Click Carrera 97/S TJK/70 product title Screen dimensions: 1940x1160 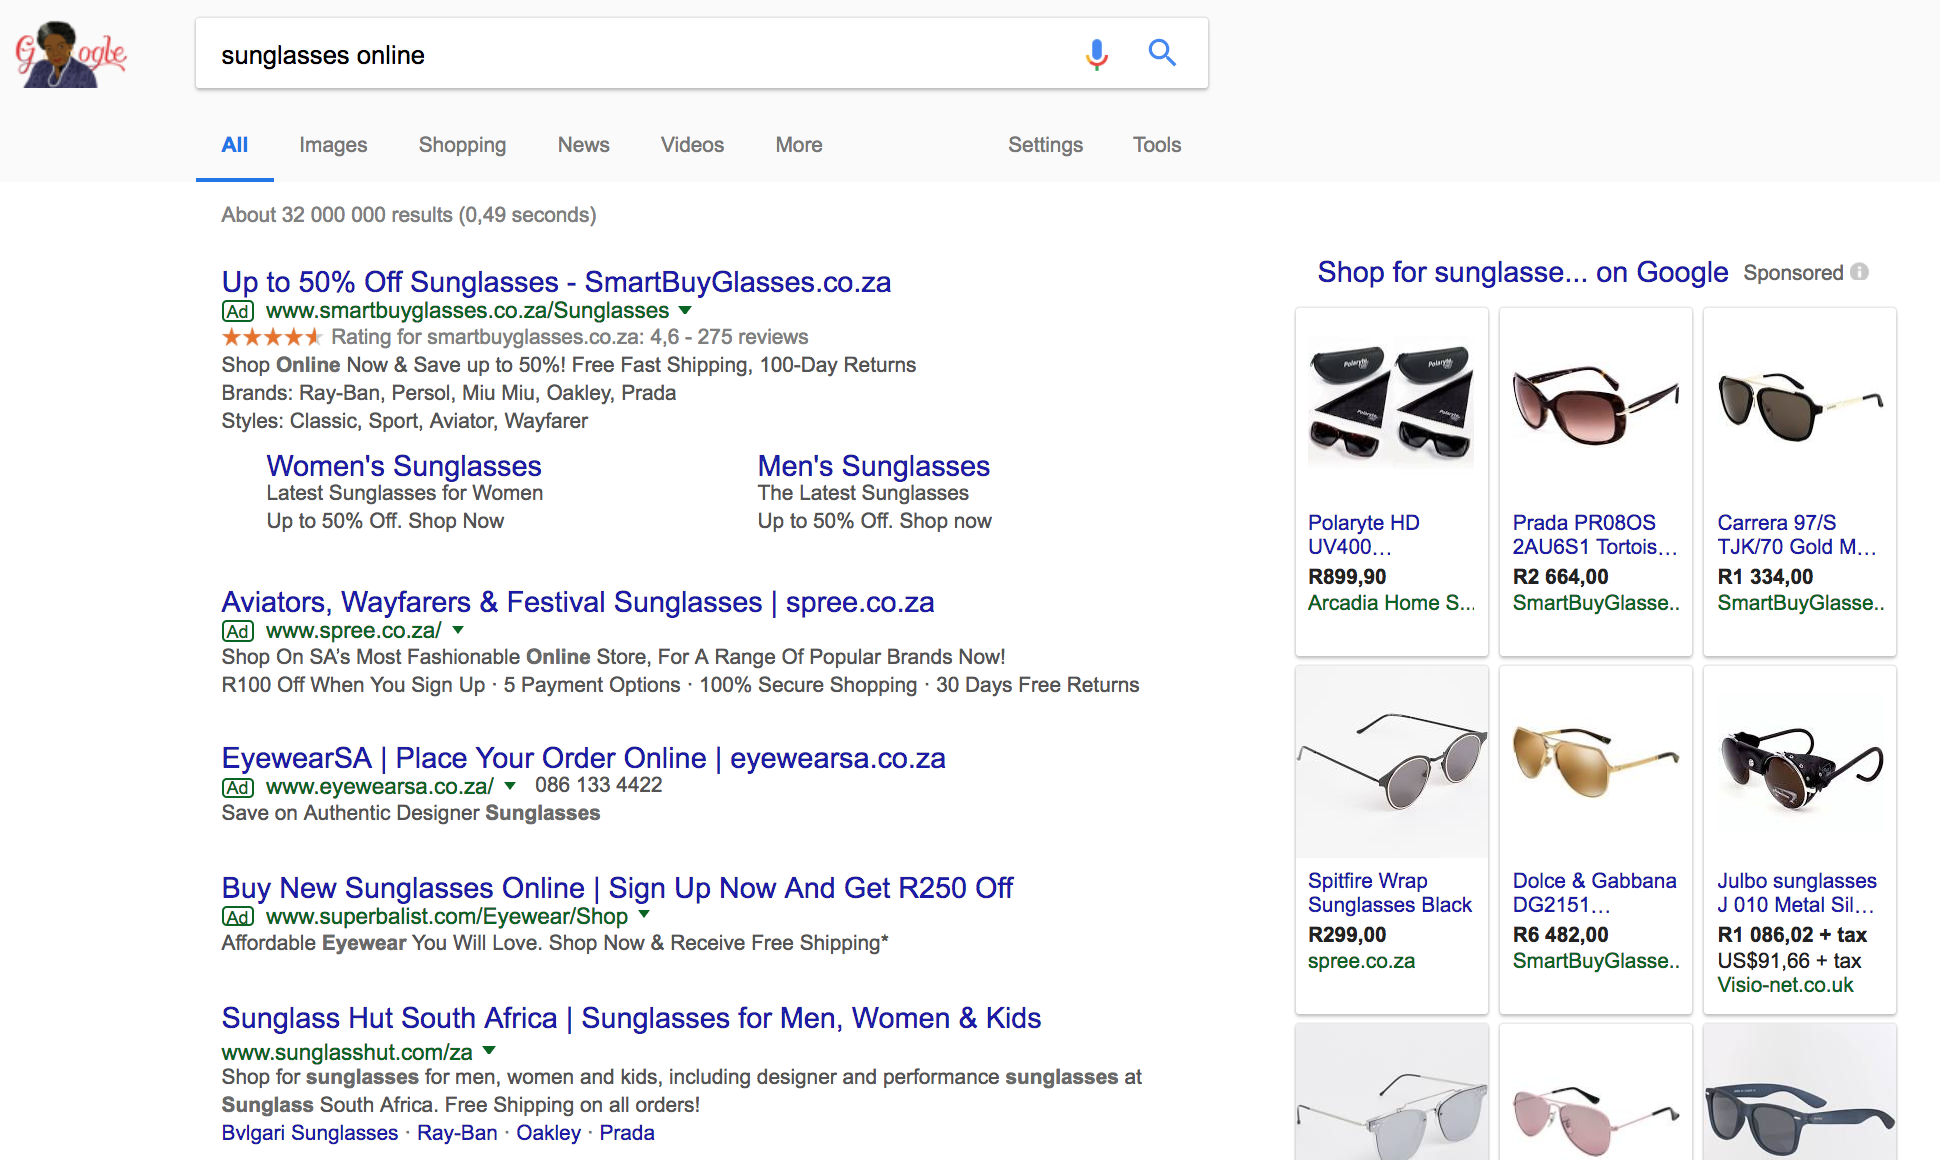tap(1797, 535)
